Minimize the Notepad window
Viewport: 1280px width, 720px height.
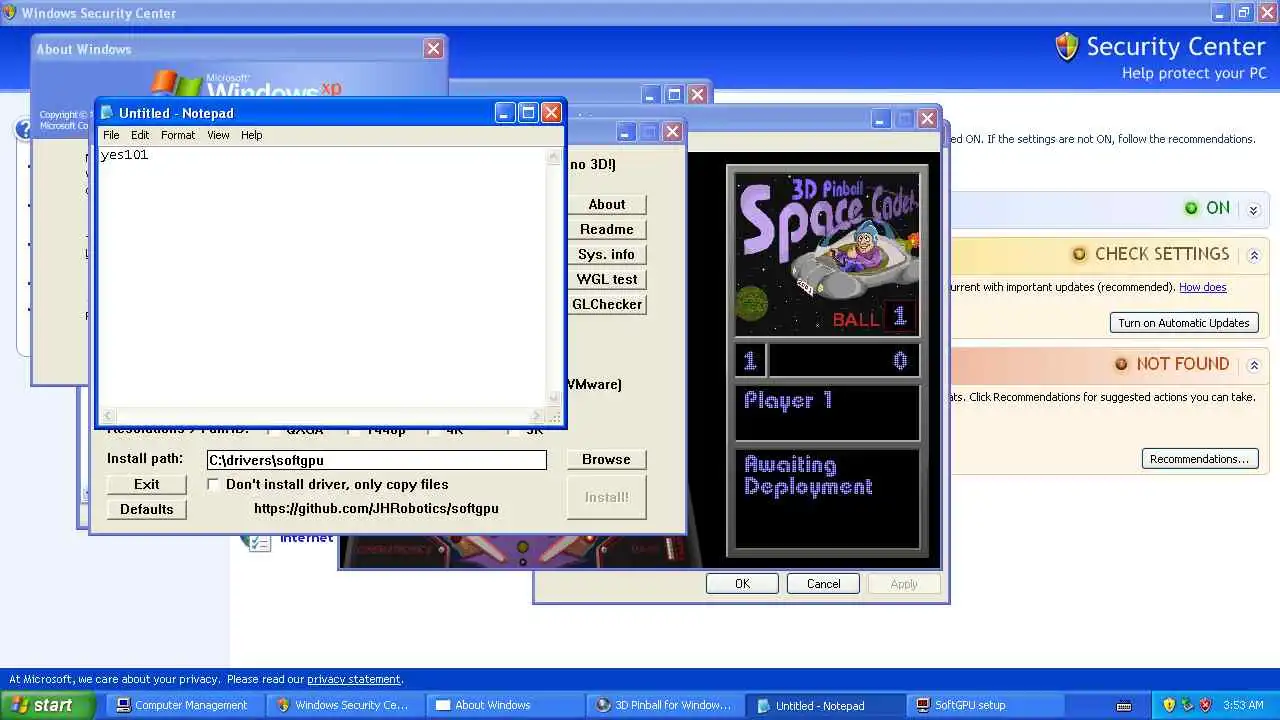tap(505, 113)
